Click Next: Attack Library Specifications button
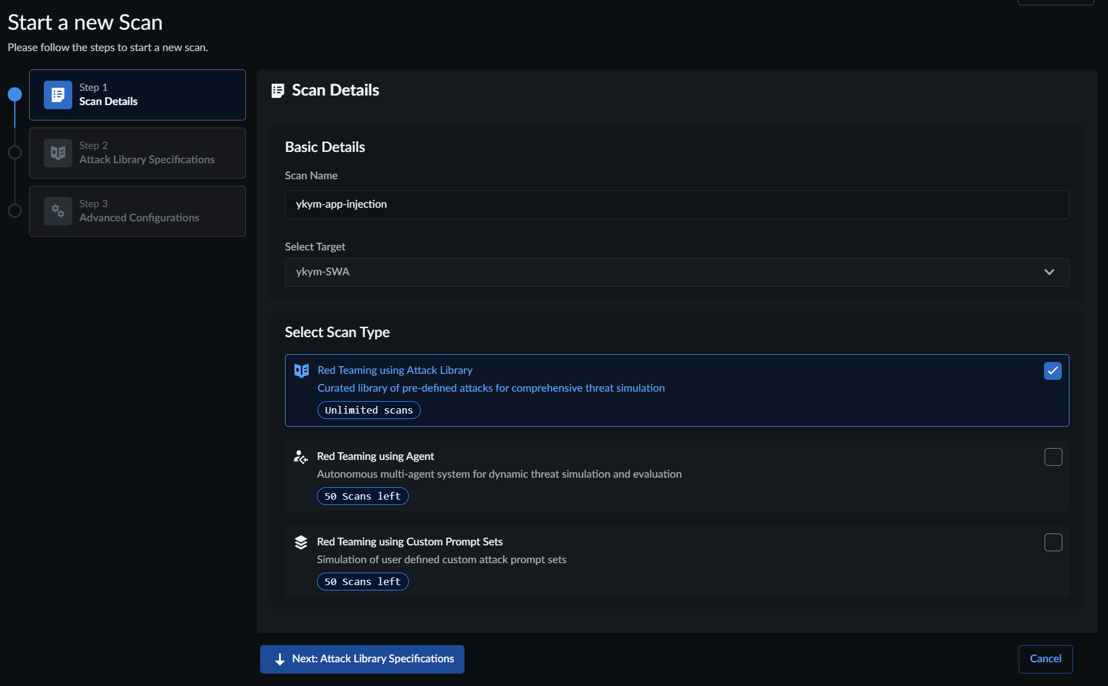Screen dimensions: 1108x686 pos(362,659)
